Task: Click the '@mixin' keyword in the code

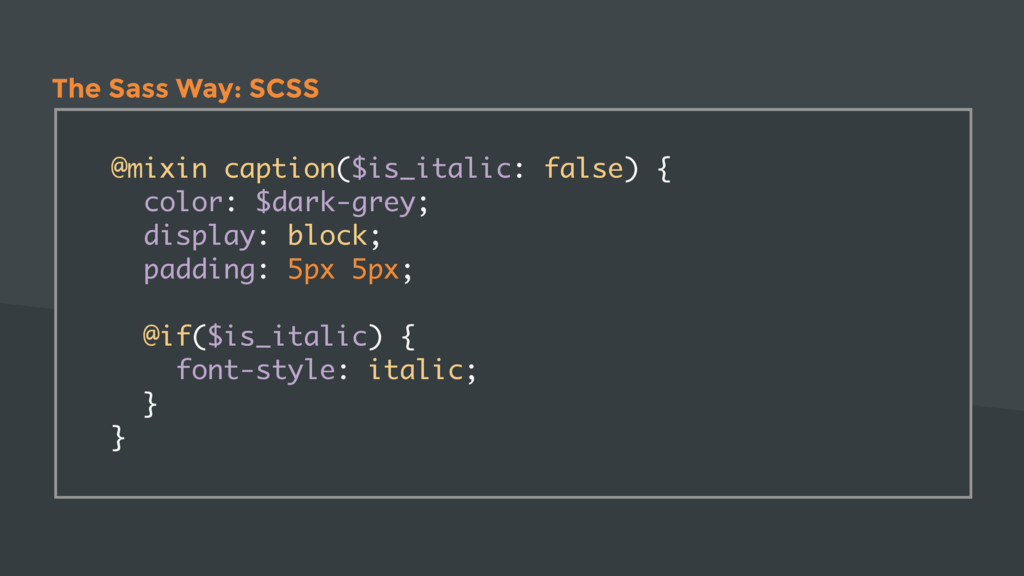Action: point(159,168)
